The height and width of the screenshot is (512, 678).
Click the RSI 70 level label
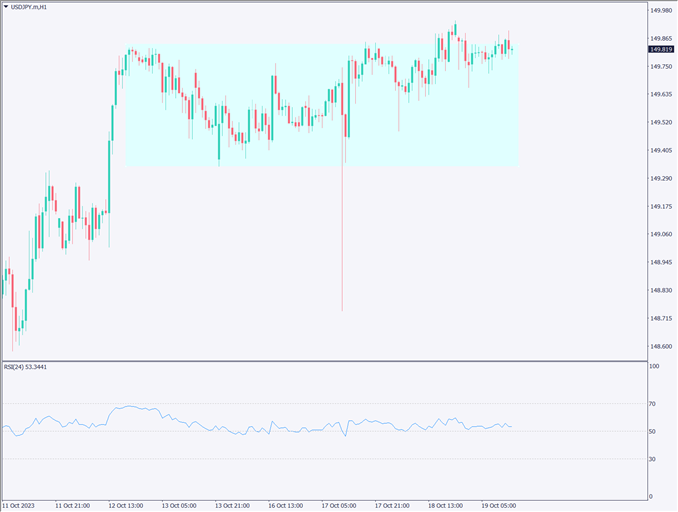(654, 403)
